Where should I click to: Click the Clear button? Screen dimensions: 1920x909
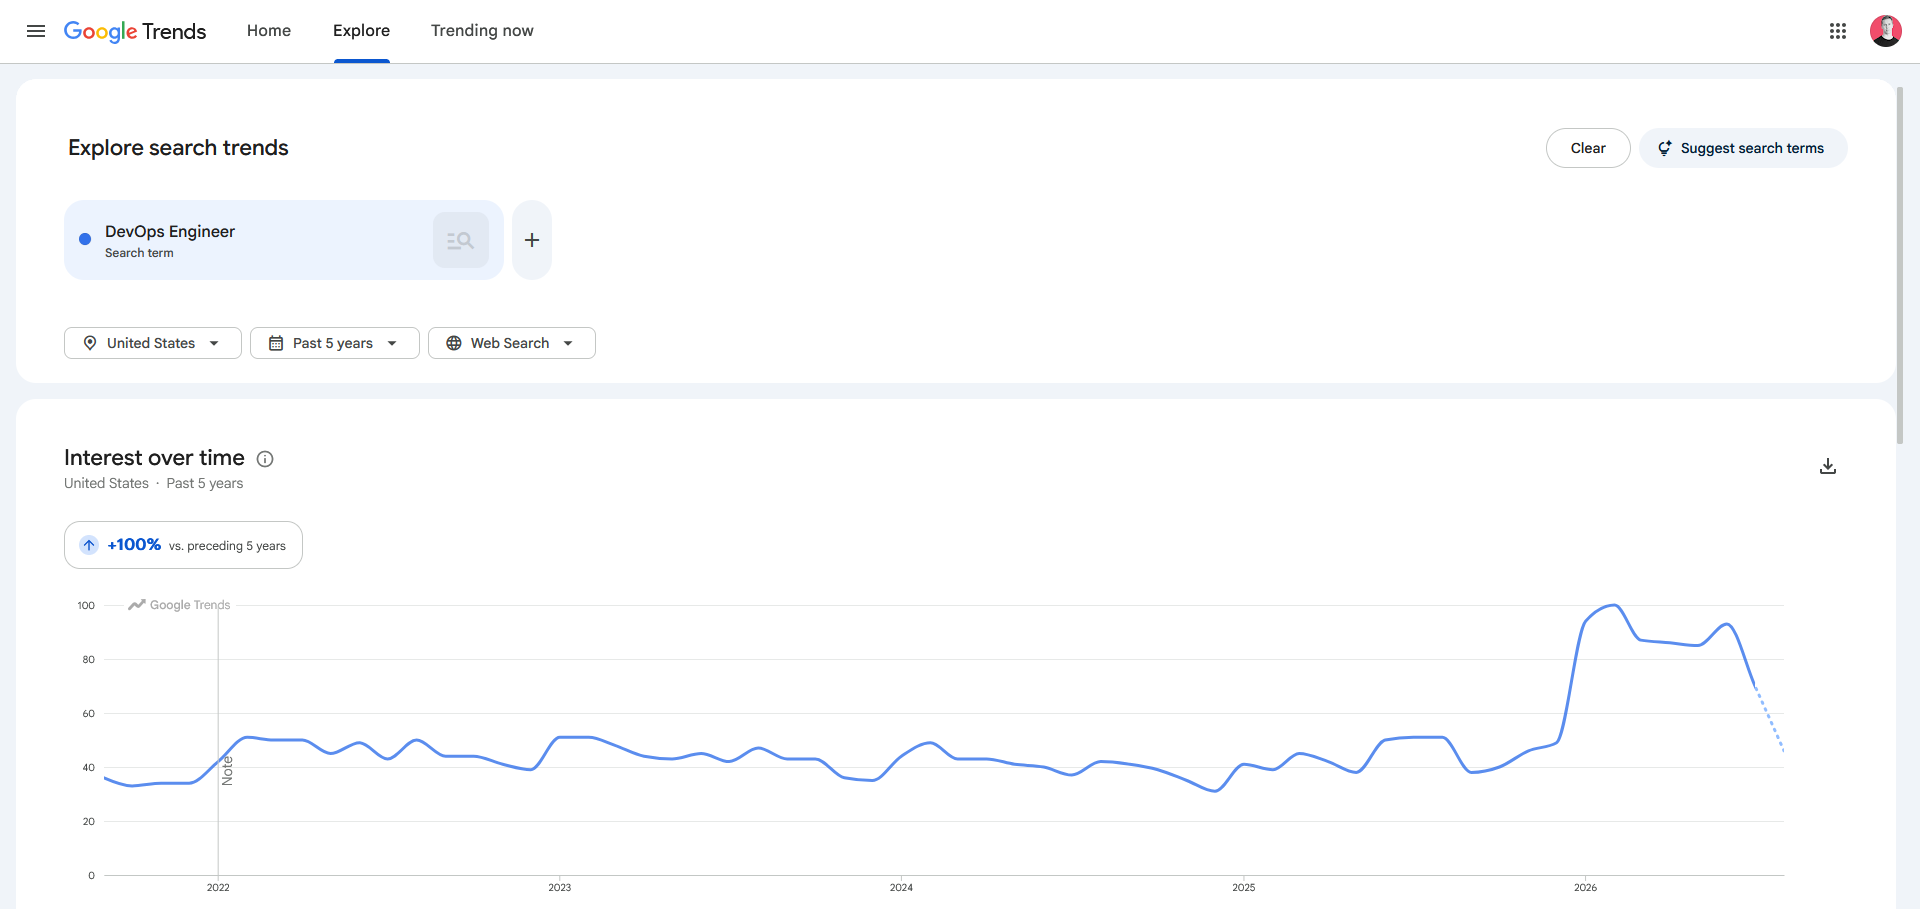1588,148
